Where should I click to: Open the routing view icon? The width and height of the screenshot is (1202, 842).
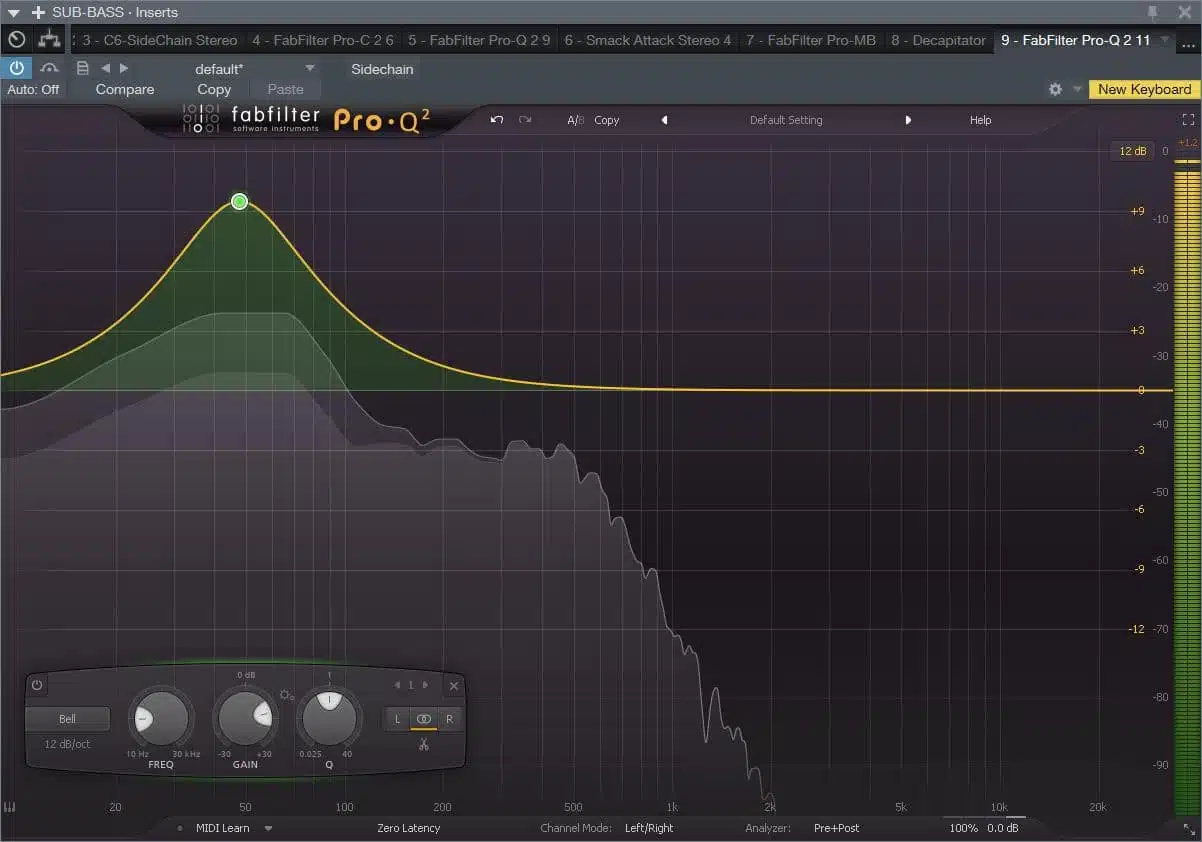(48, 40)
